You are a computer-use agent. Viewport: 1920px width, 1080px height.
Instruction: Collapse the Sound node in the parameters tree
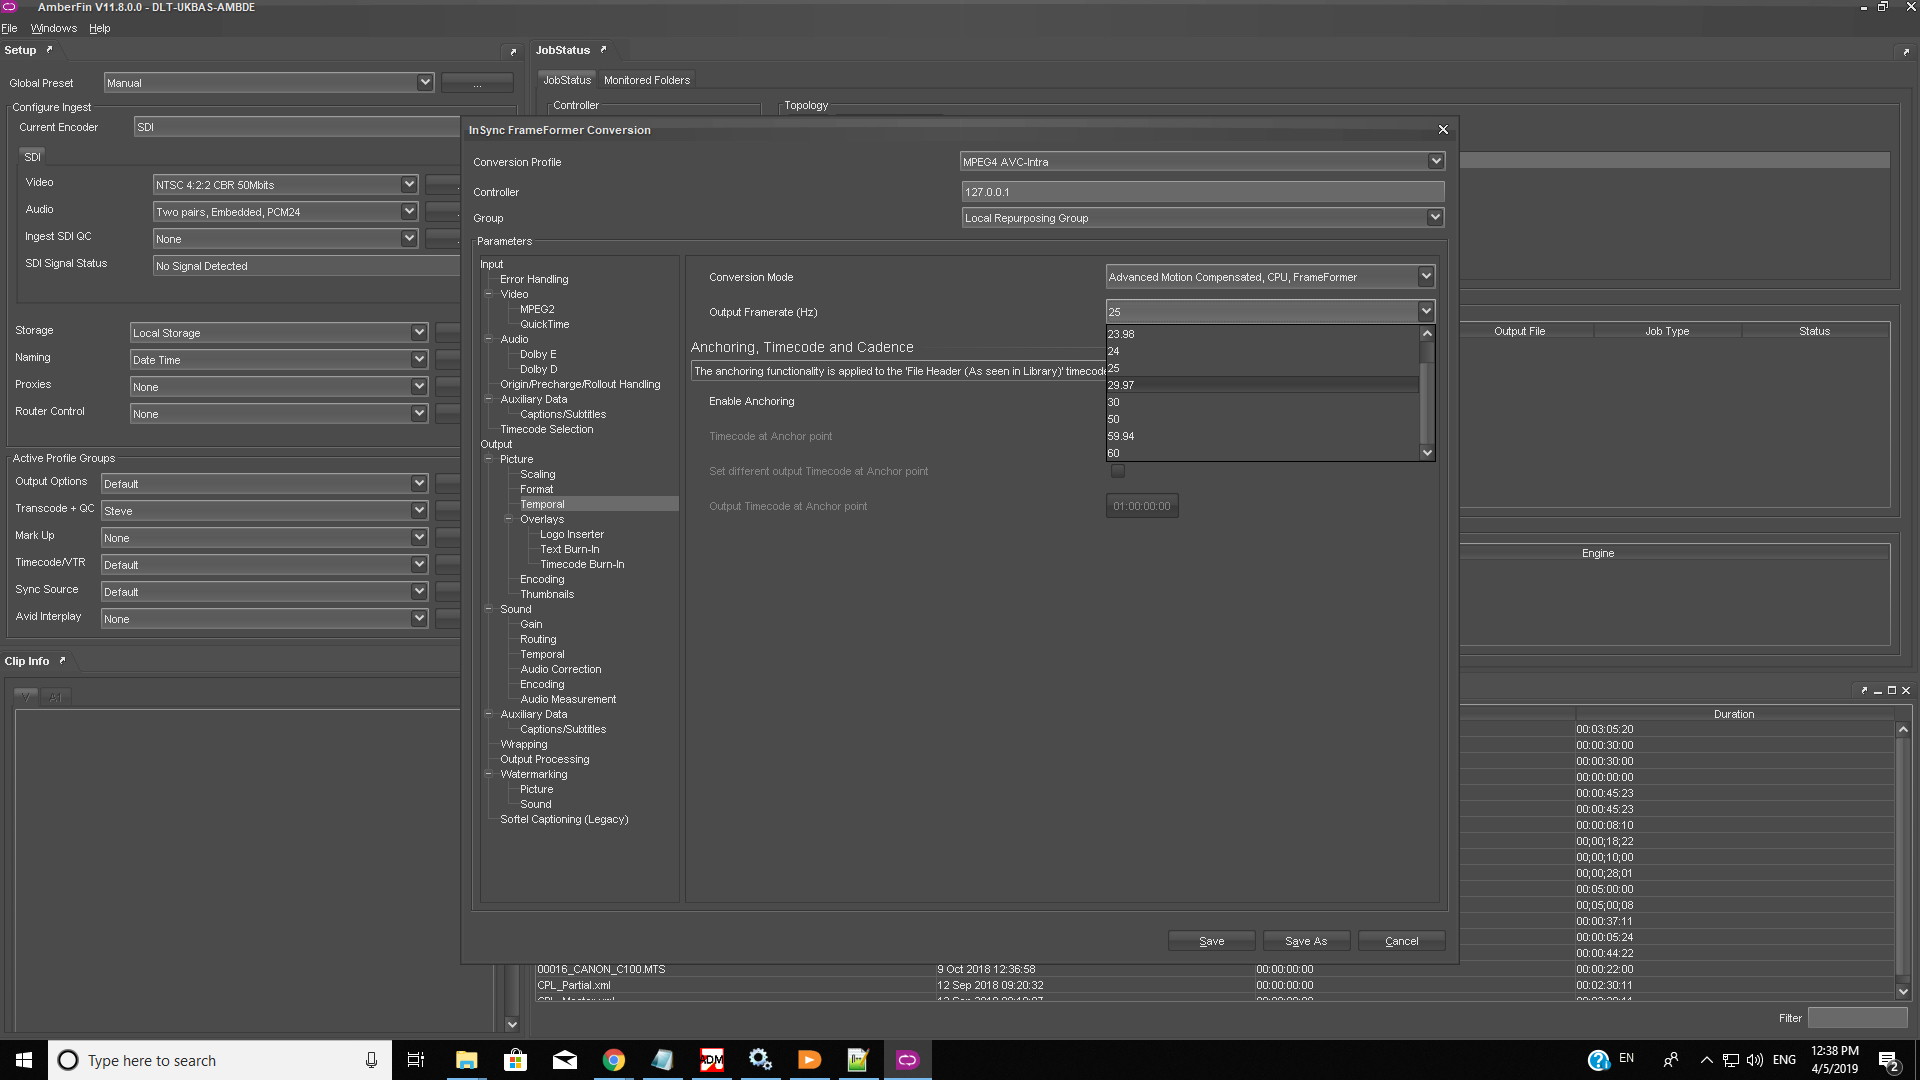tap(489, 608)
